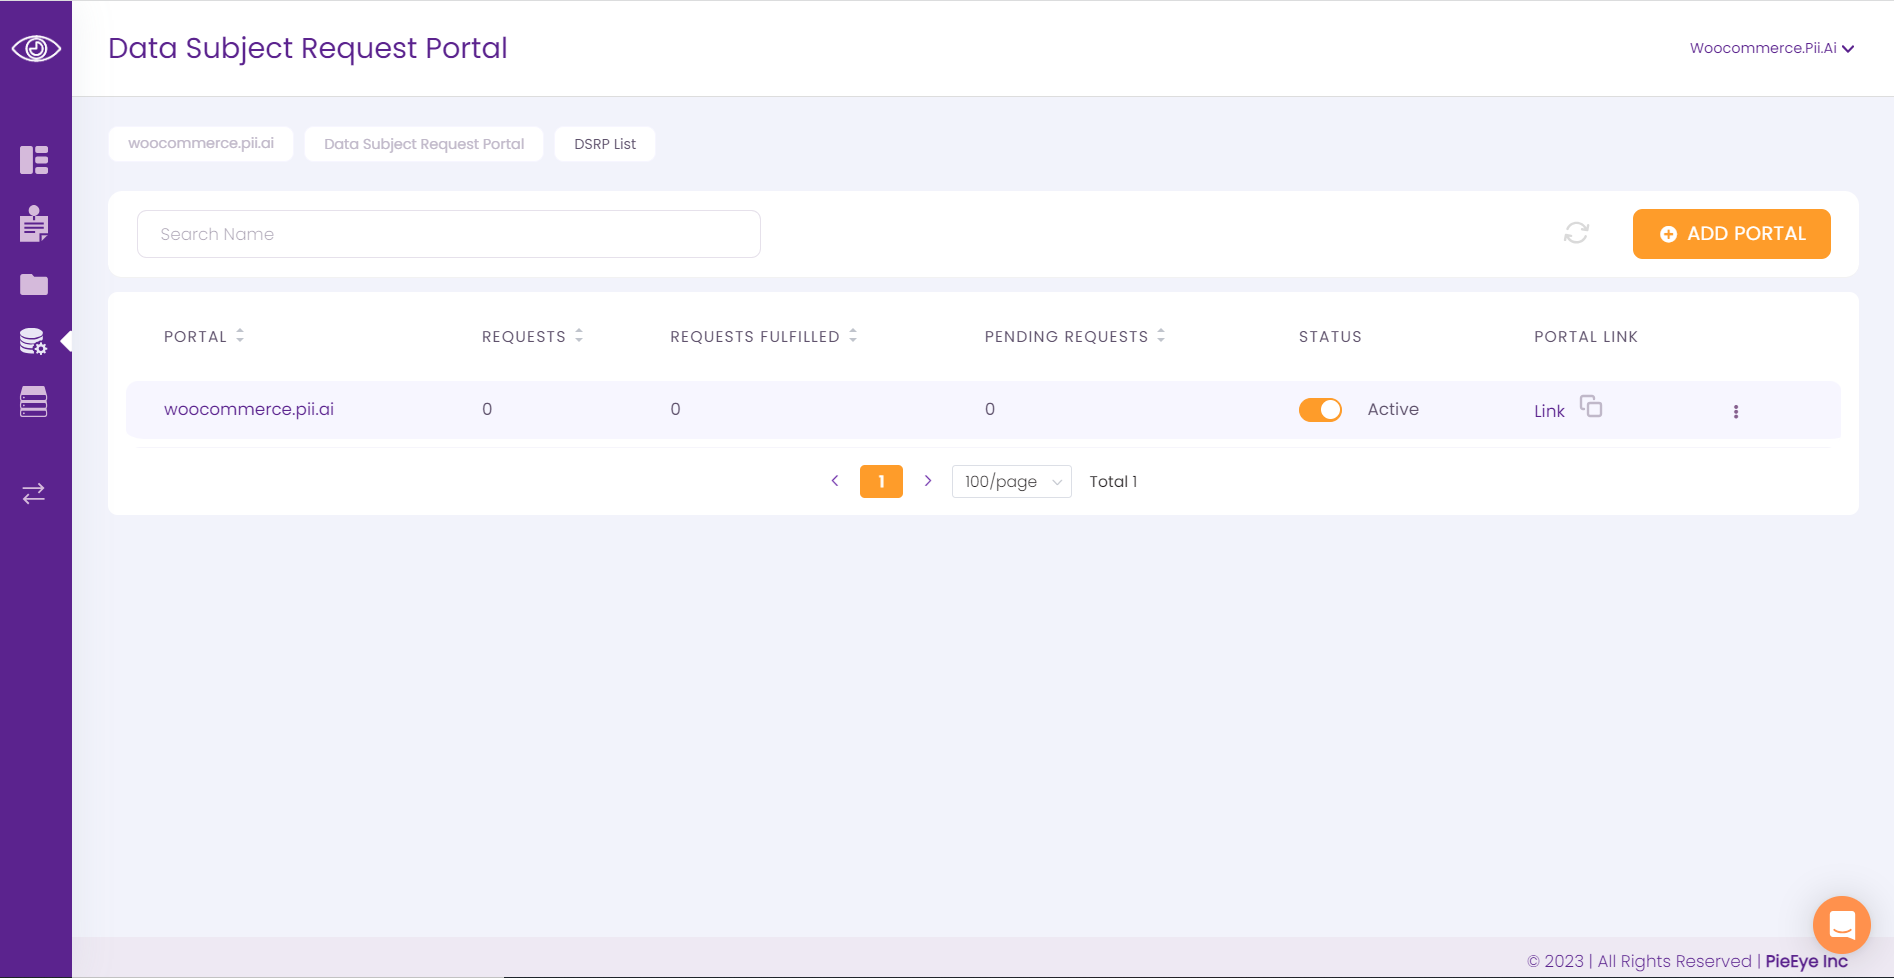Open the dashboard sidebar icon
Screen dimensions: 1894x978
point(34,160)
